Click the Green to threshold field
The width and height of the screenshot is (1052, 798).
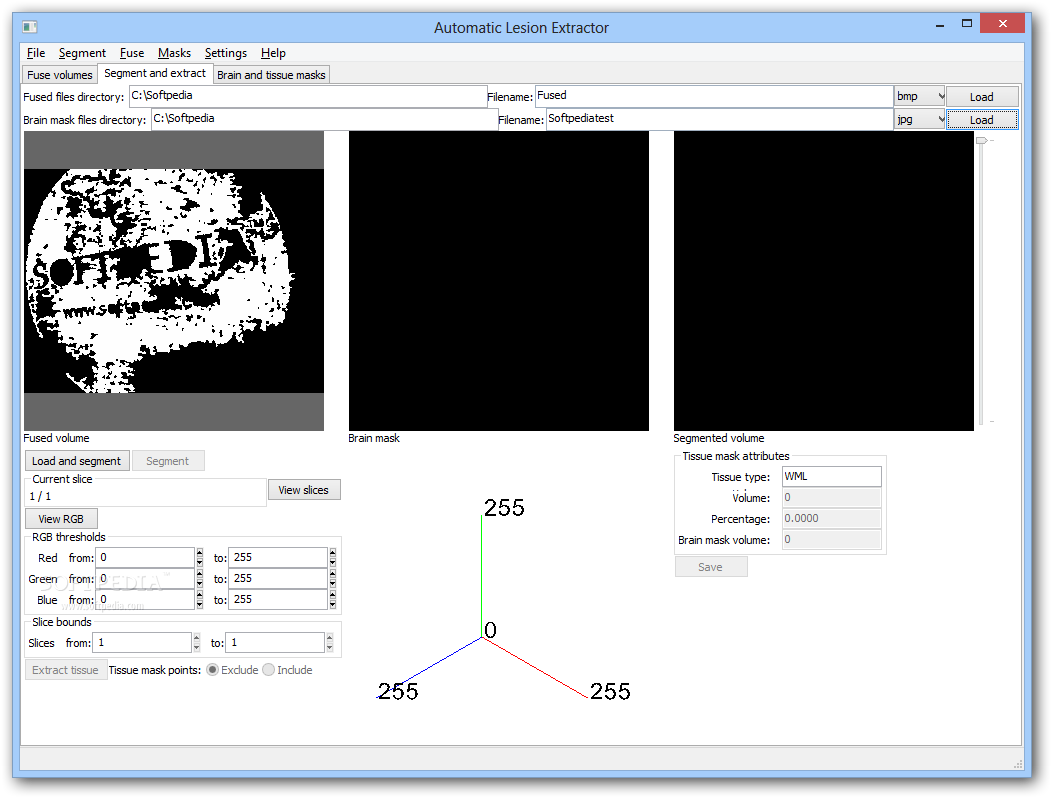[x=278, y=579]
